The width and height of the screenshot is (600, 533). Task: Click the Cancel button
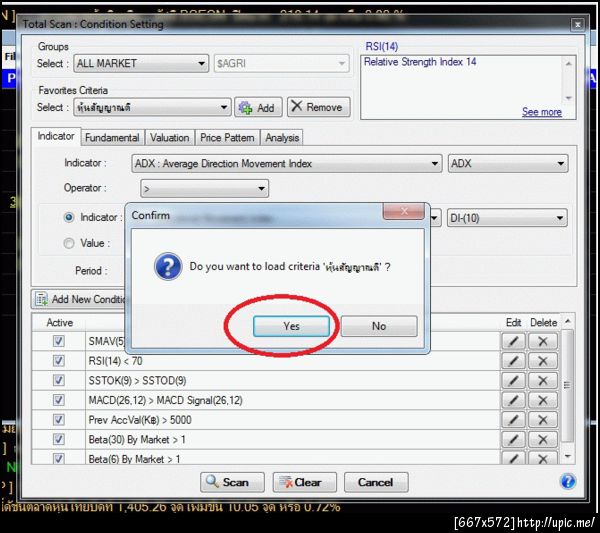pos(376,482)
